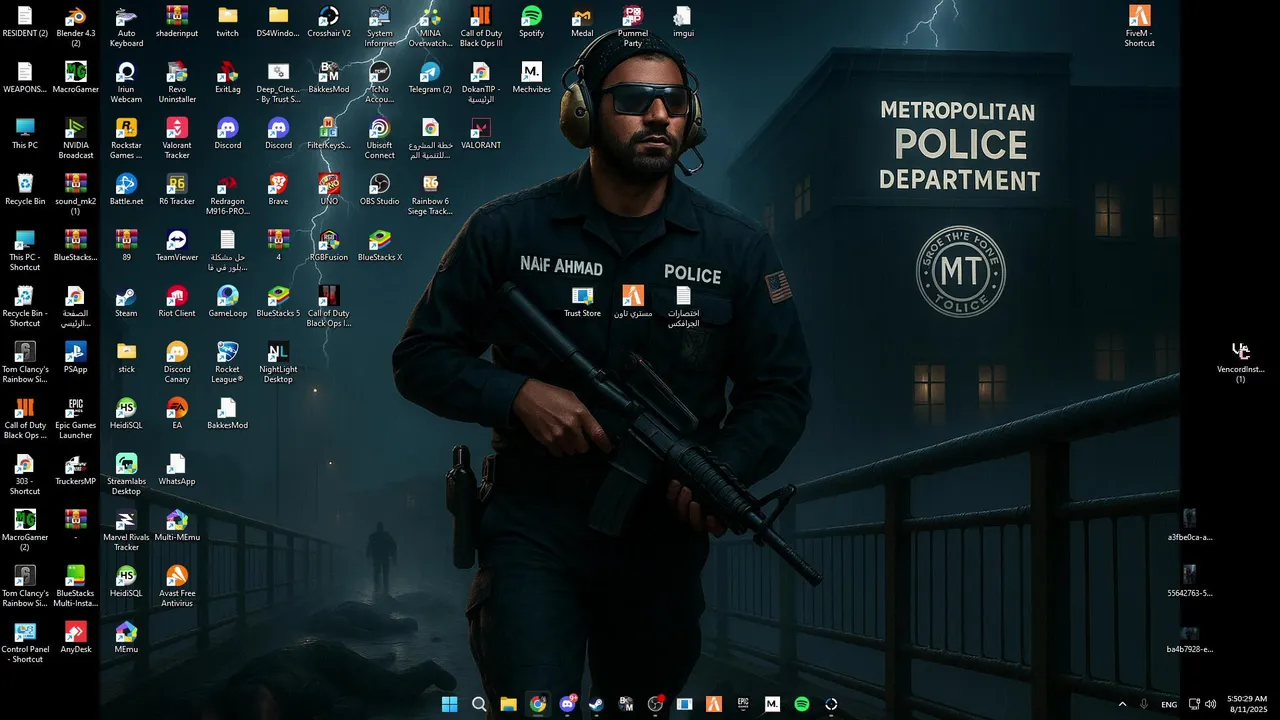This screenshot has width=1280, height=720.
Task: Select the AnyDesk desktop icon
Action: coord(76,638)
